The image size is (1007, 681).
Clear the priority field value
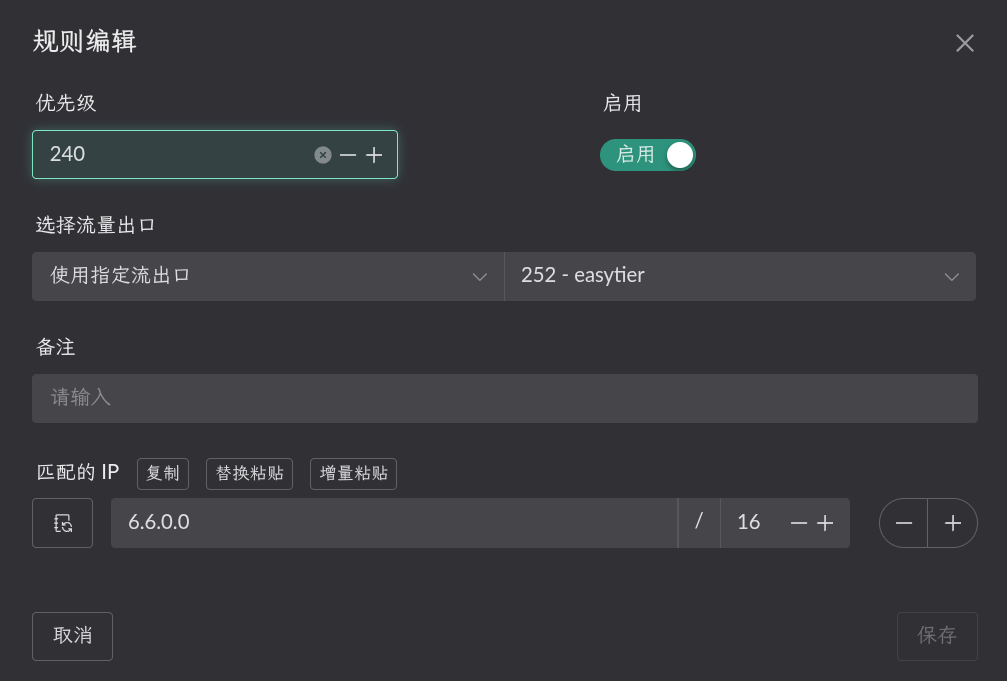(x=323, y=155)
